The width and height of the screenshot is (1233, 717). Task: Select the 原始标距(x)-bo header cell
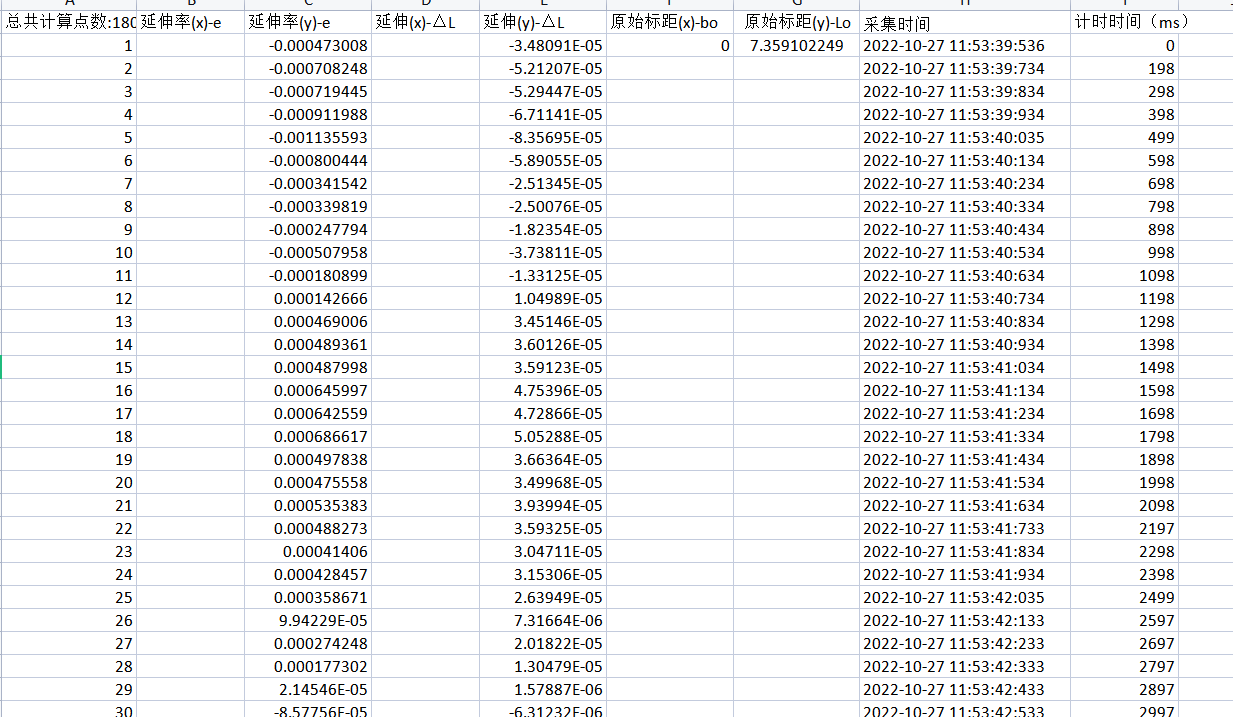[x=669, y=22]
